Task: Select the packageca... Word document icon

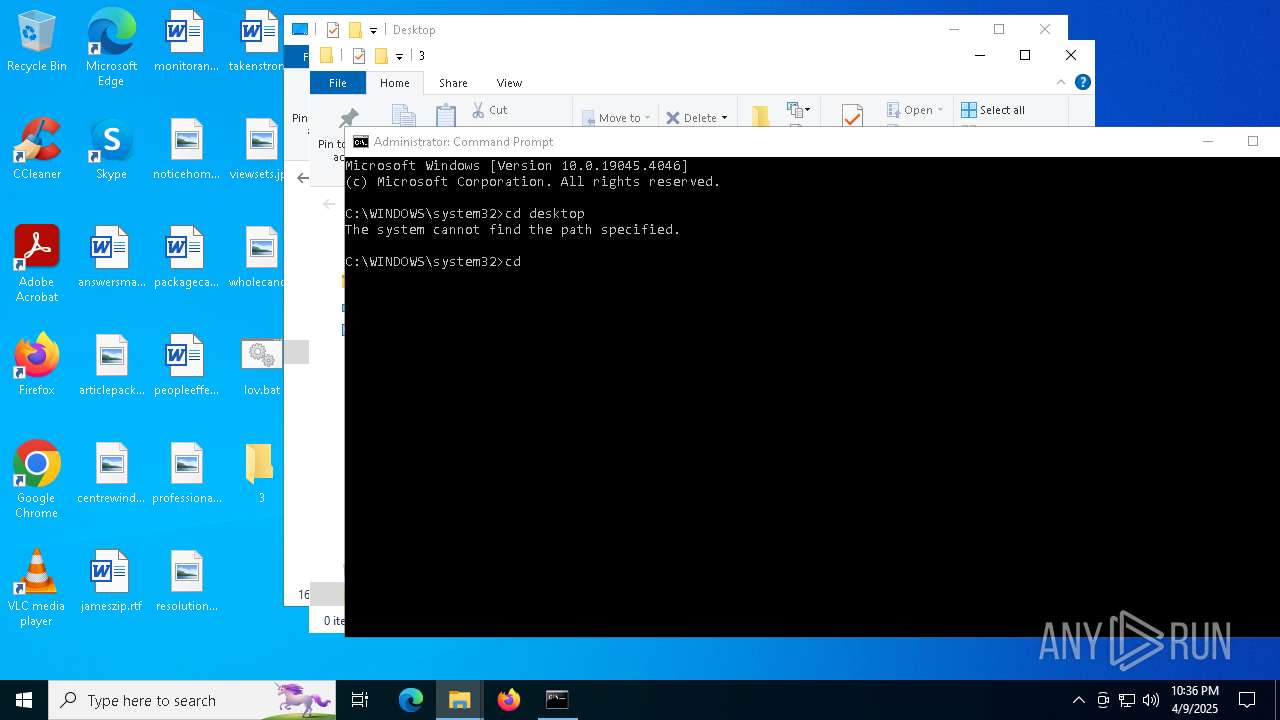Action: pos(186,258)
